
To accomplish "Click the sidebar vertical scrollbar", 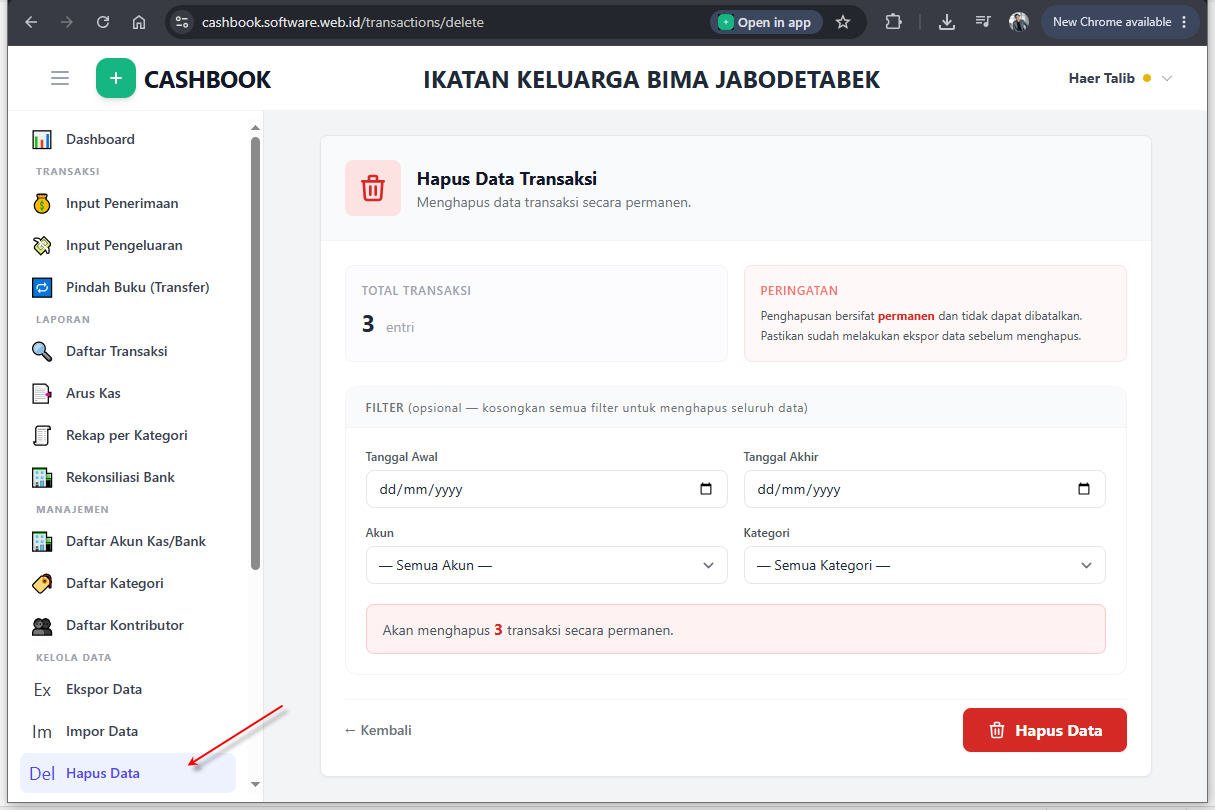I will [255, 353].
